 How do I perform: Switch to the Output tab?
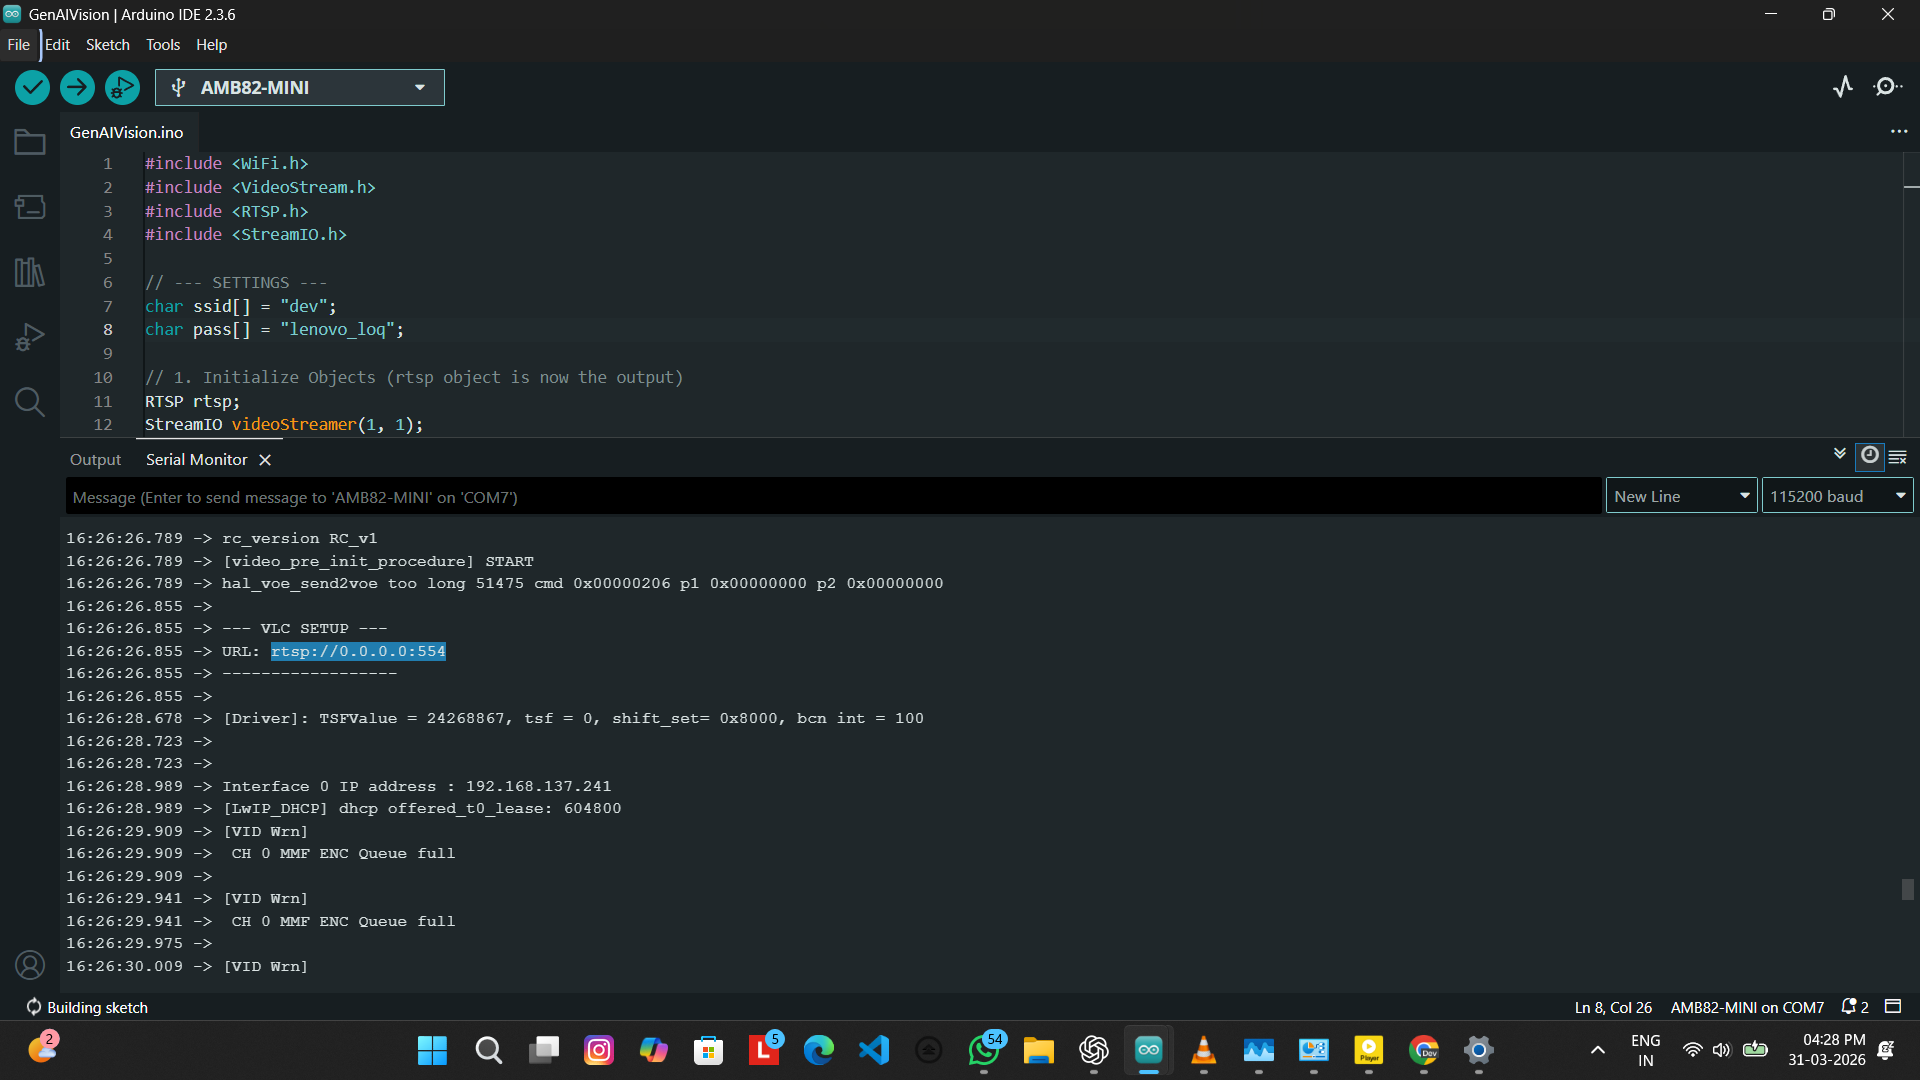[95, 460]
